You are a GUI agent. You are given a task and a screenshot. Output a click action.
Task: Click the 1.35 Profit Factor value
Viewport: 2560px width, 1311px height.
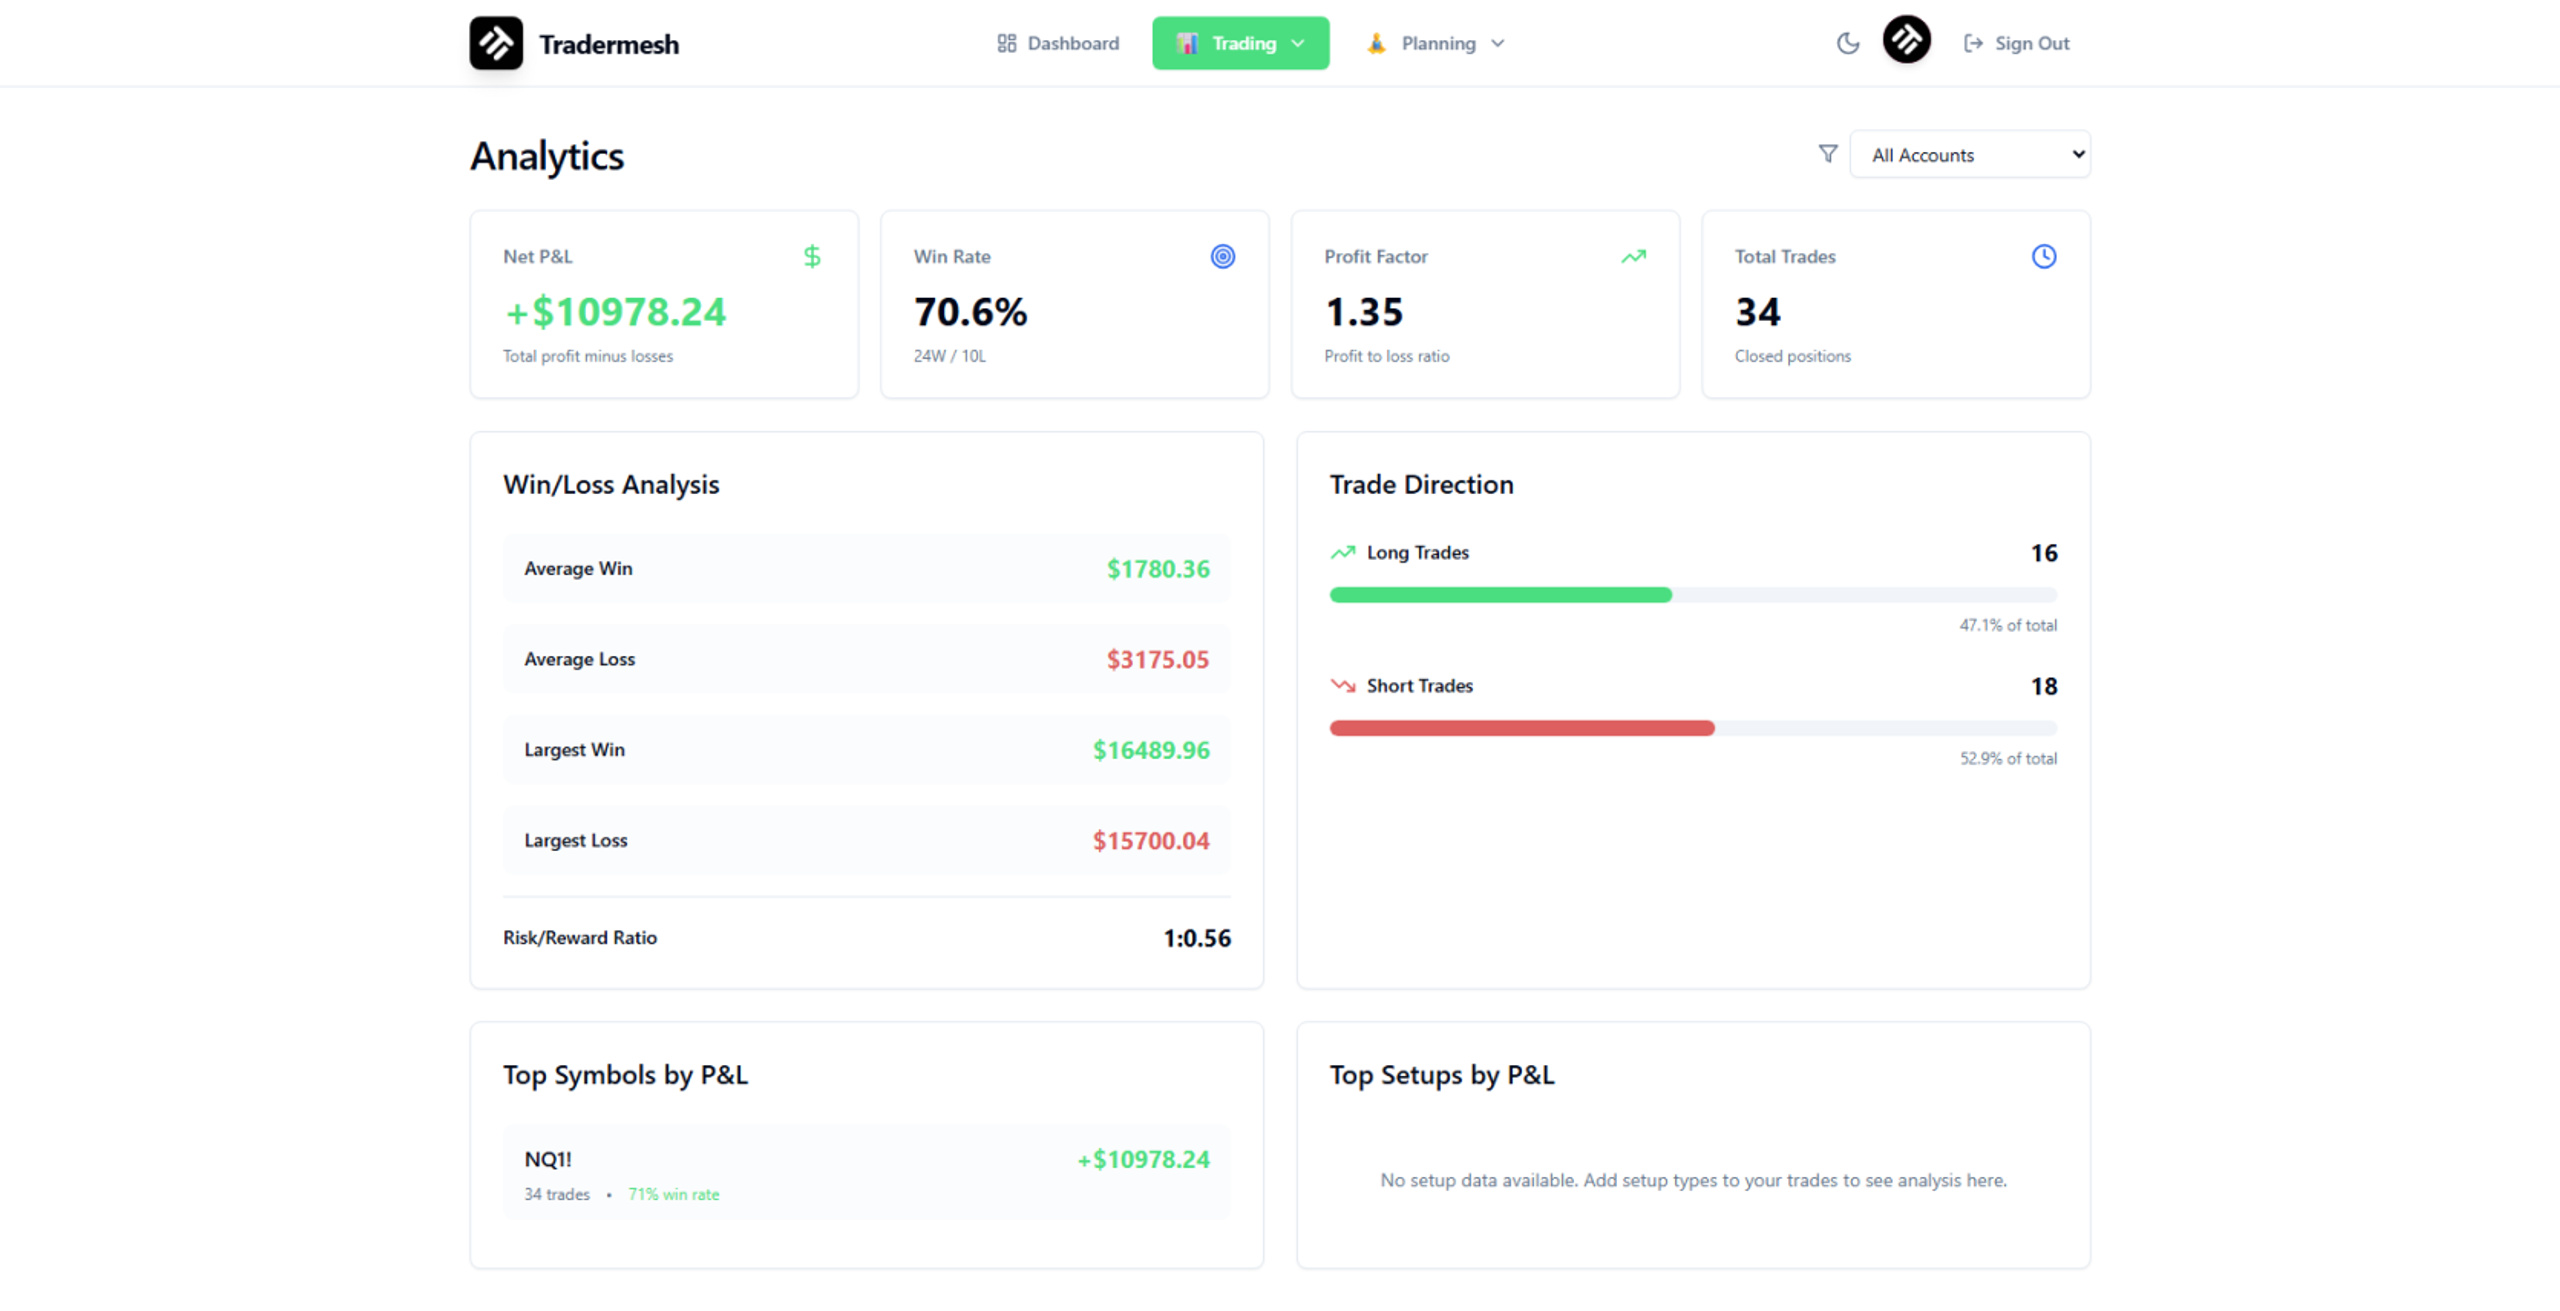(x=1364, y=311)
